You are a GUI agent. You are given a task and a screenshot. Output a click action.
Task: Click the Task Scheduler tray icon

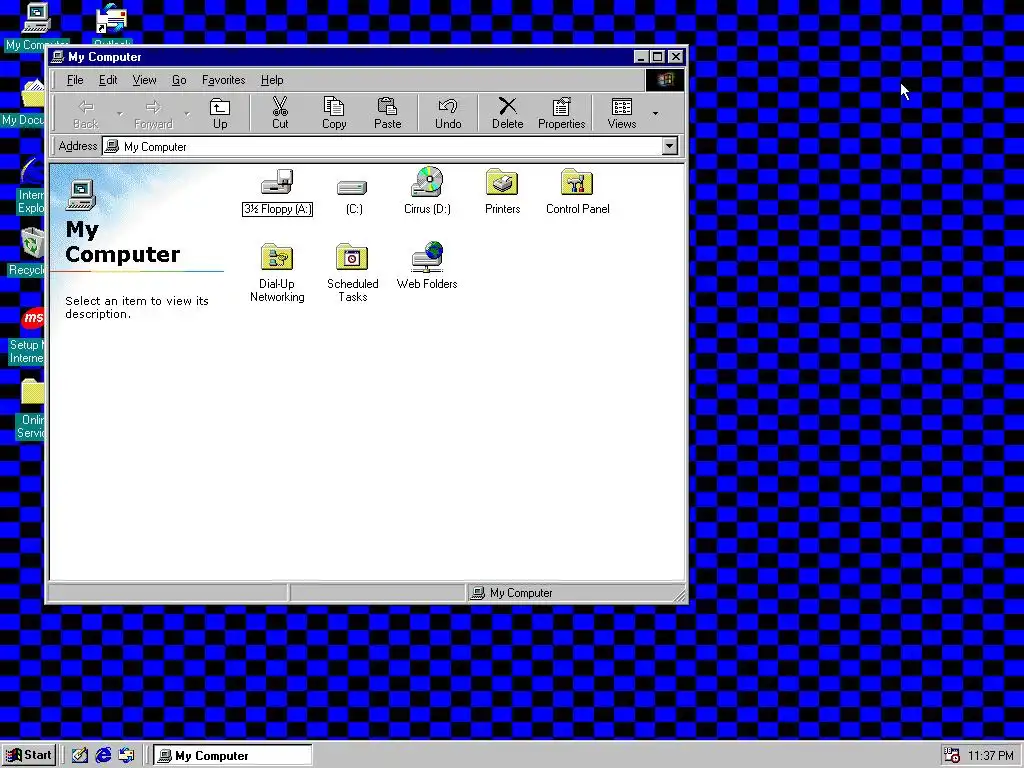(x=952, y=756)
